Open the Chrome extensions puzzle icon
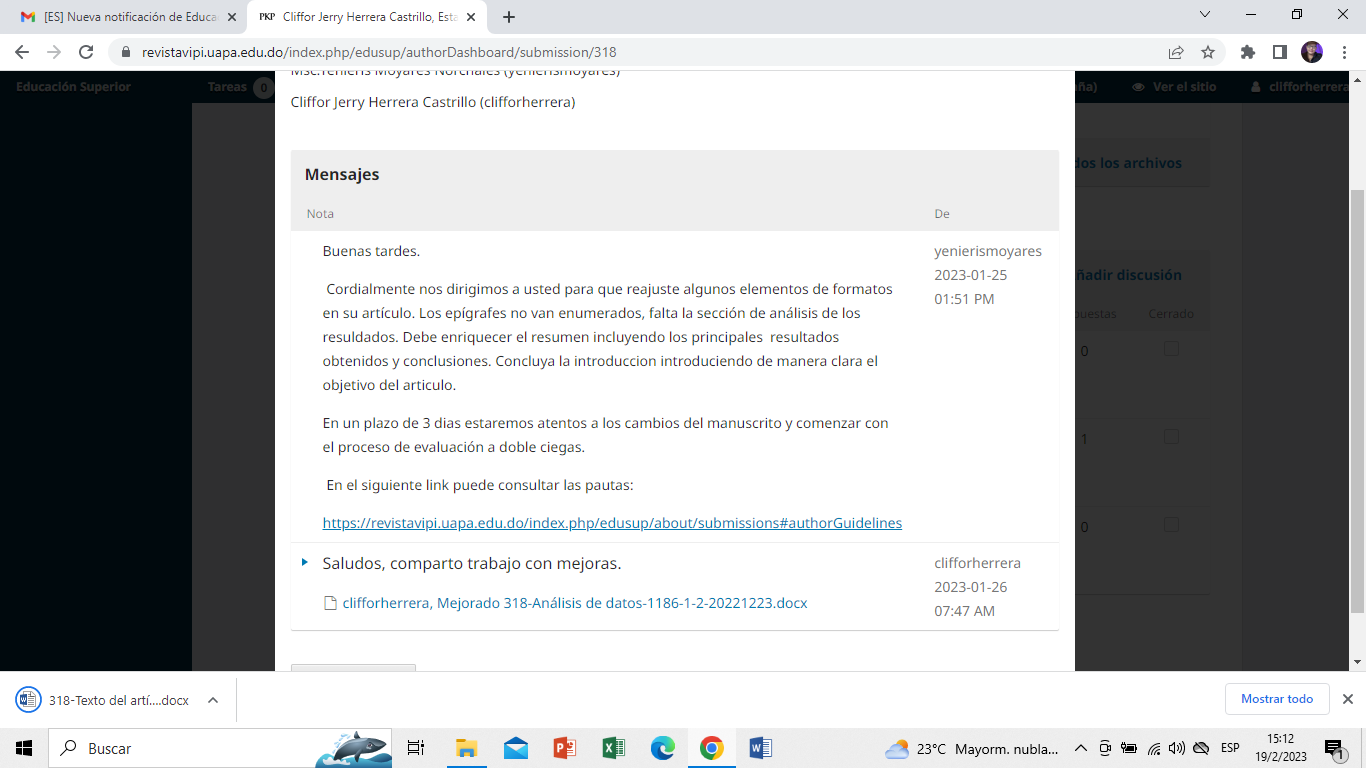 click(1247, 52)
